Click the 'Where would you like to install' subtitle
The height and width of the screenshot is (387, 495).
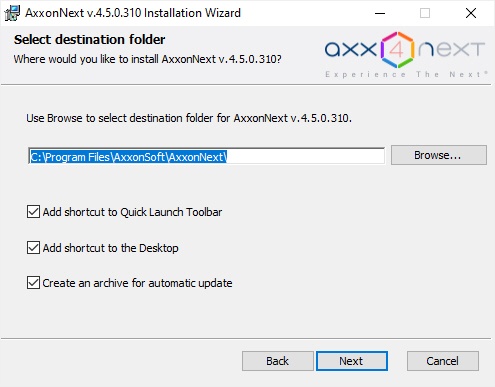(x=148, y=59)
